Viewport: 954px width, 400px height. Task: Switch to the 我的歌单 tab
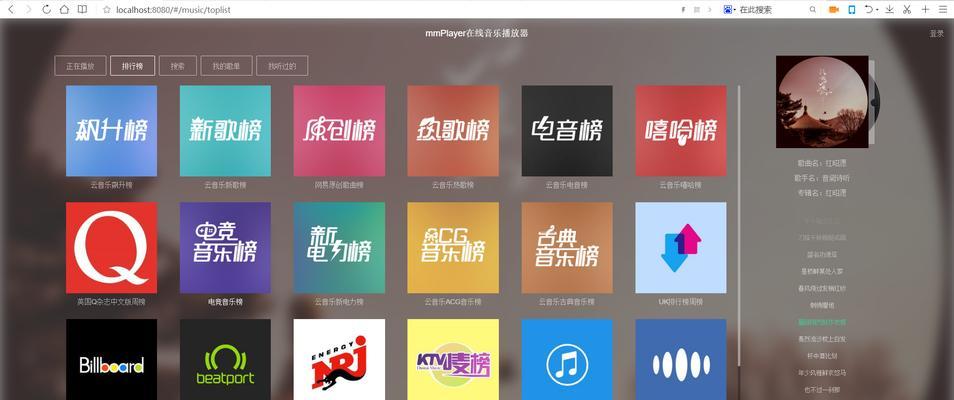click(226, 66)
